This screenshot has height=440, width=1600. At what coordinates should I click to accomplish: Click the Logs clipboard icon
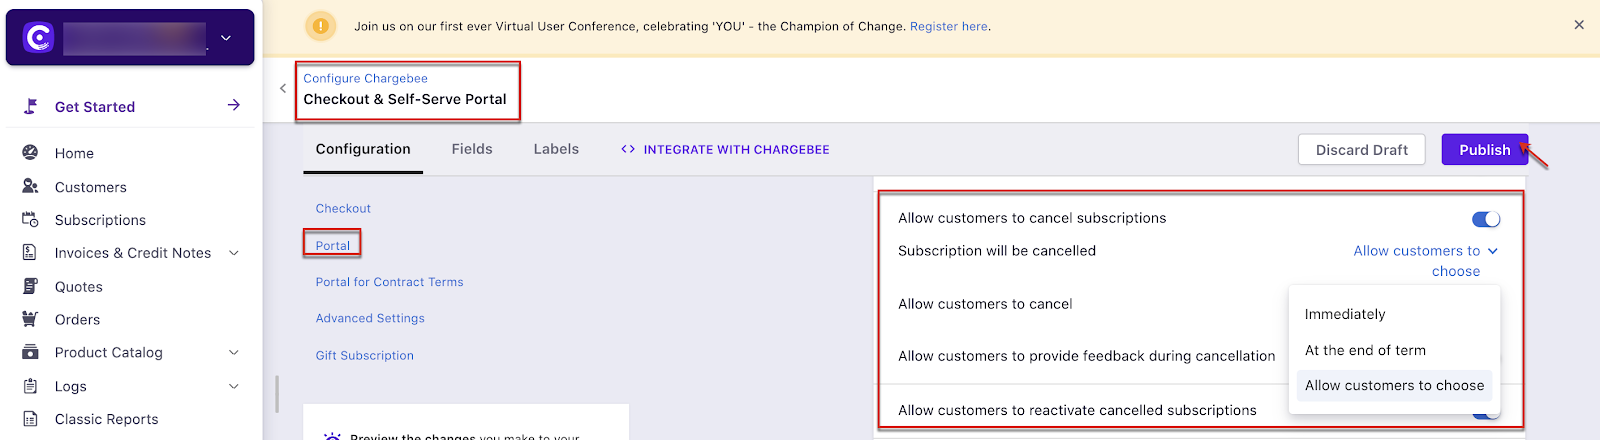point(30,386)
